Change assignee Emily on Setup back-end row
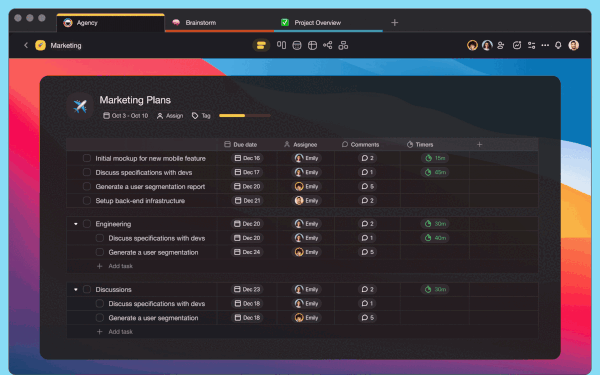The image size is (600, 375). (307, 201)
